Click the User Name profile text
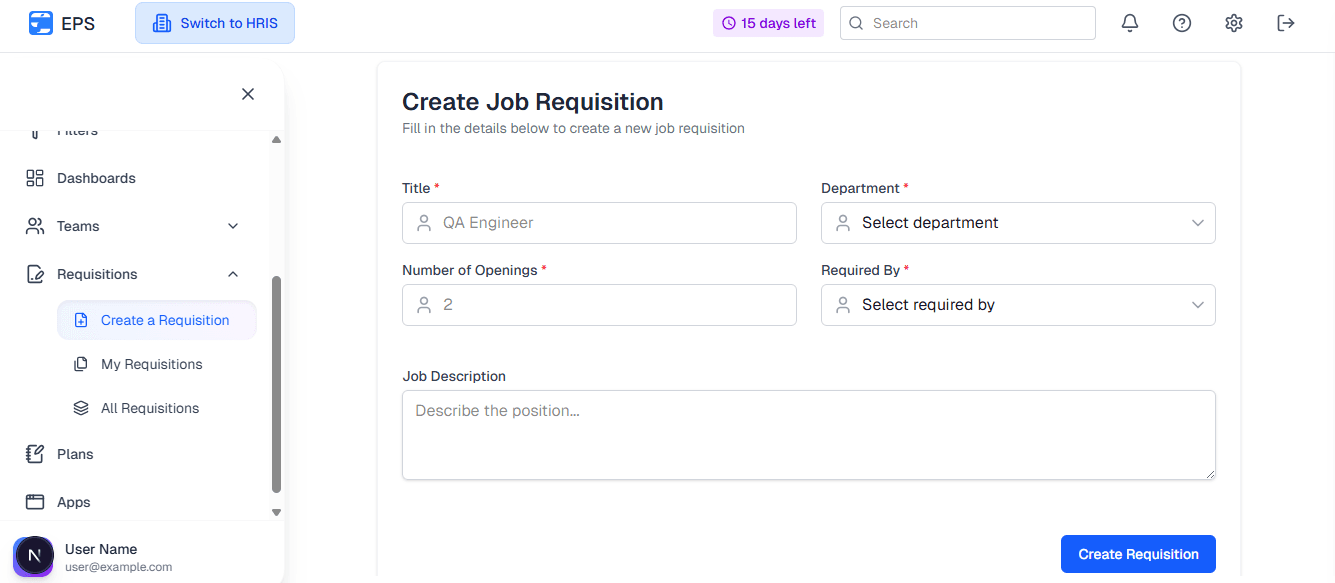1335x583 pixels. (x=101, y=549)
